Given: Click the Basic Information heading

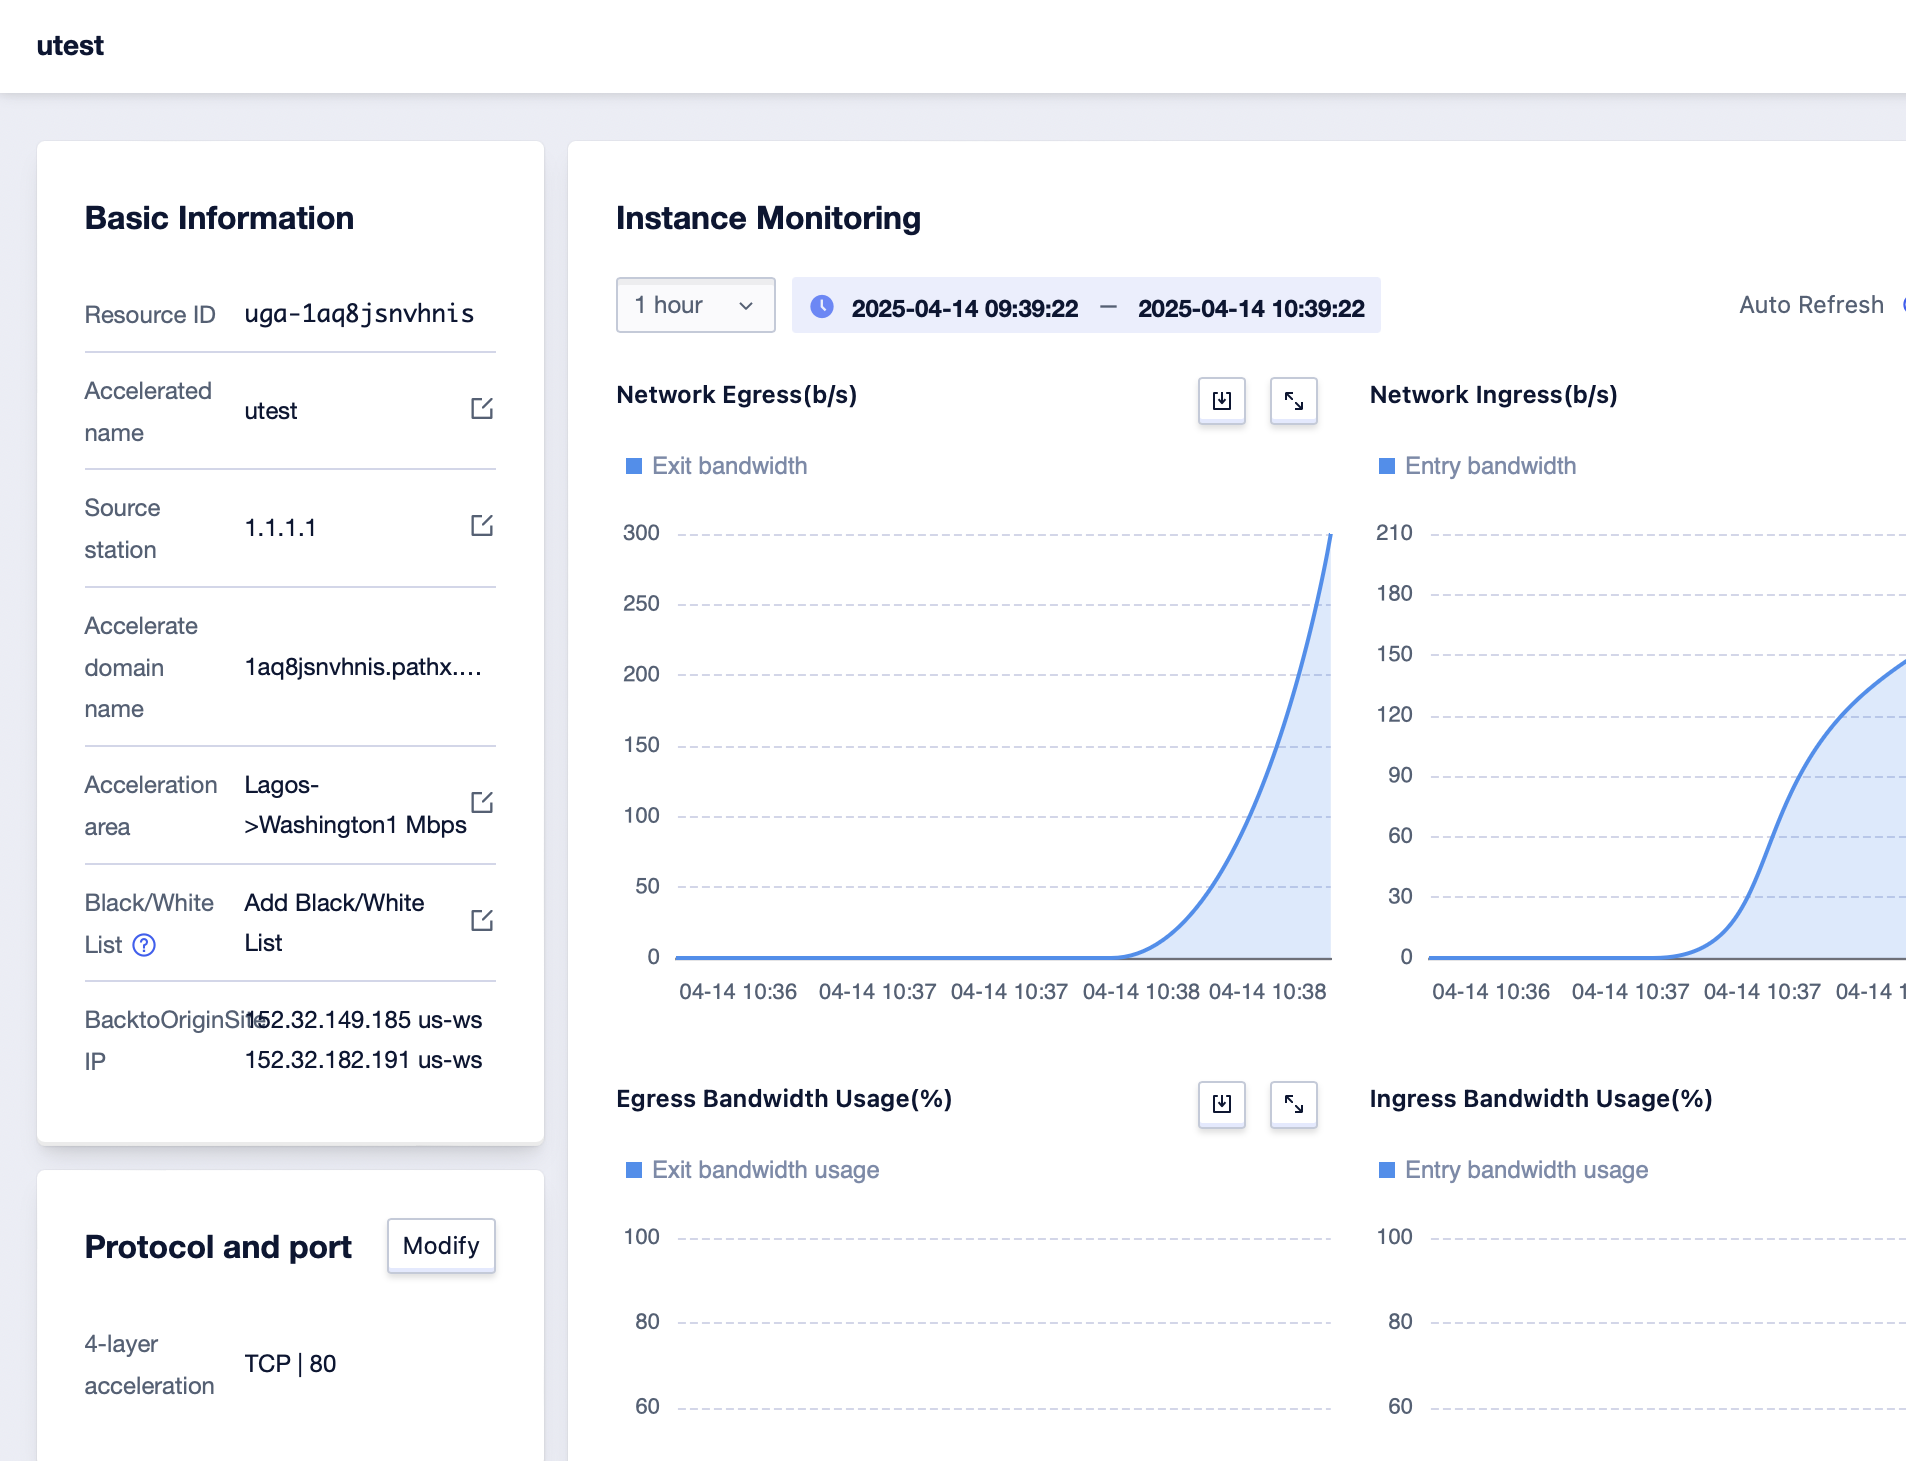Looking at the screenshot, I should [x=219, y=218].
